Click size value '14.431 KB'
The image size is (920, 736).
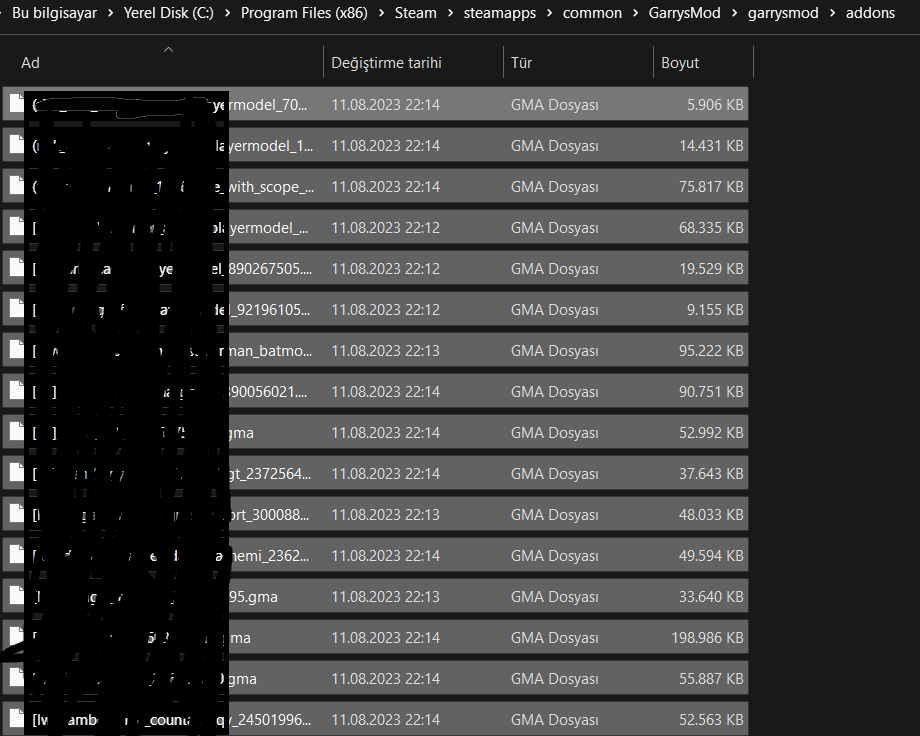point(711,146)
